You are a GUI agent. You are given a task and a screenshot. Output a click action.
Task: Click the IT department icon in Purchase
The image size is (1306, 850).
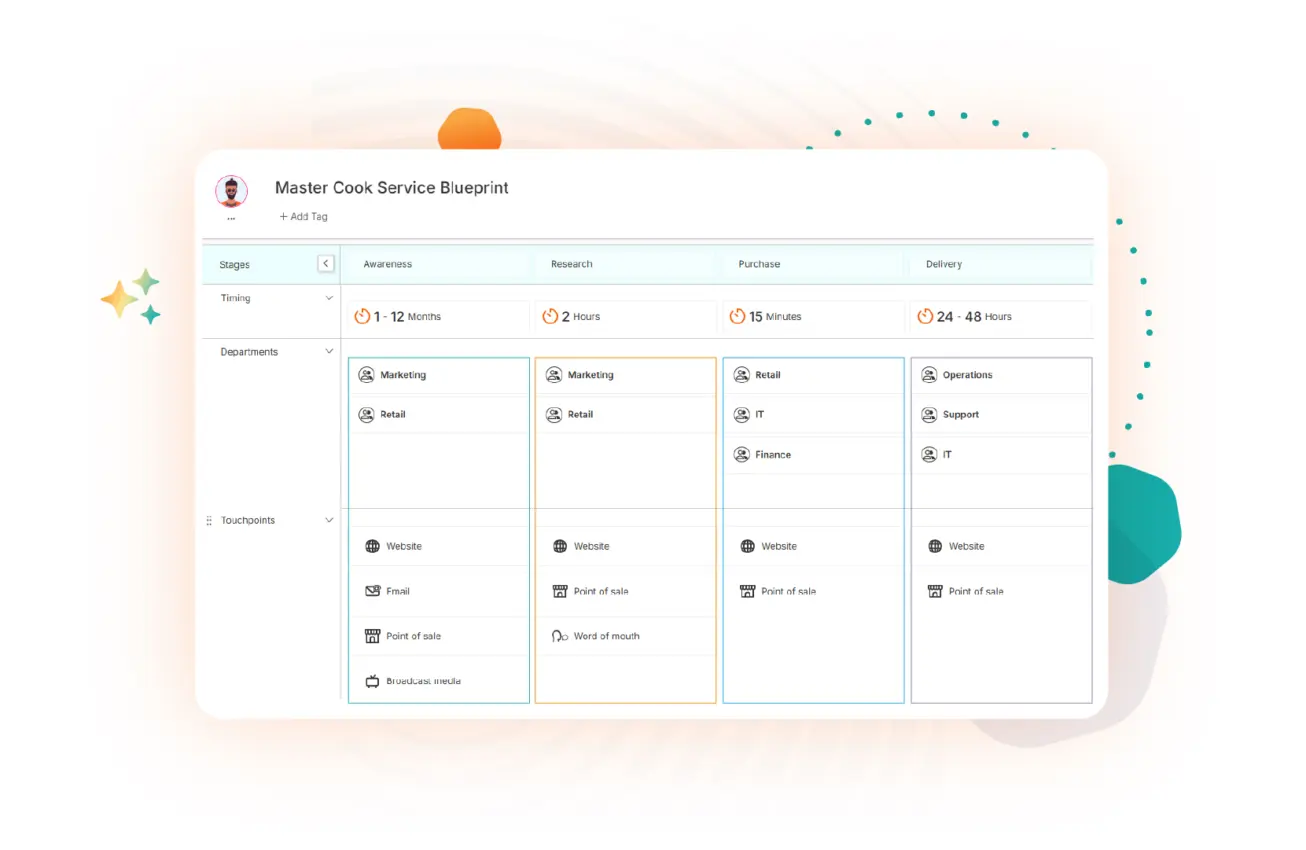[x=741, y=414]
